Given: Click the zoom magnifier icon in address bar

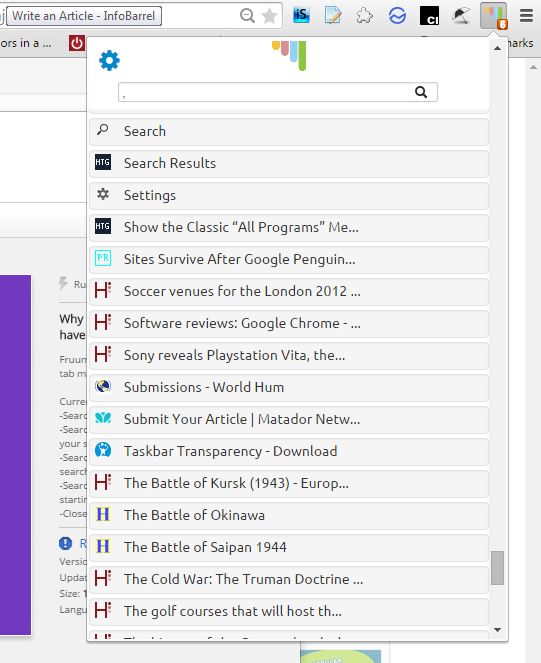Looking at the screenshot, I should 247,16.
